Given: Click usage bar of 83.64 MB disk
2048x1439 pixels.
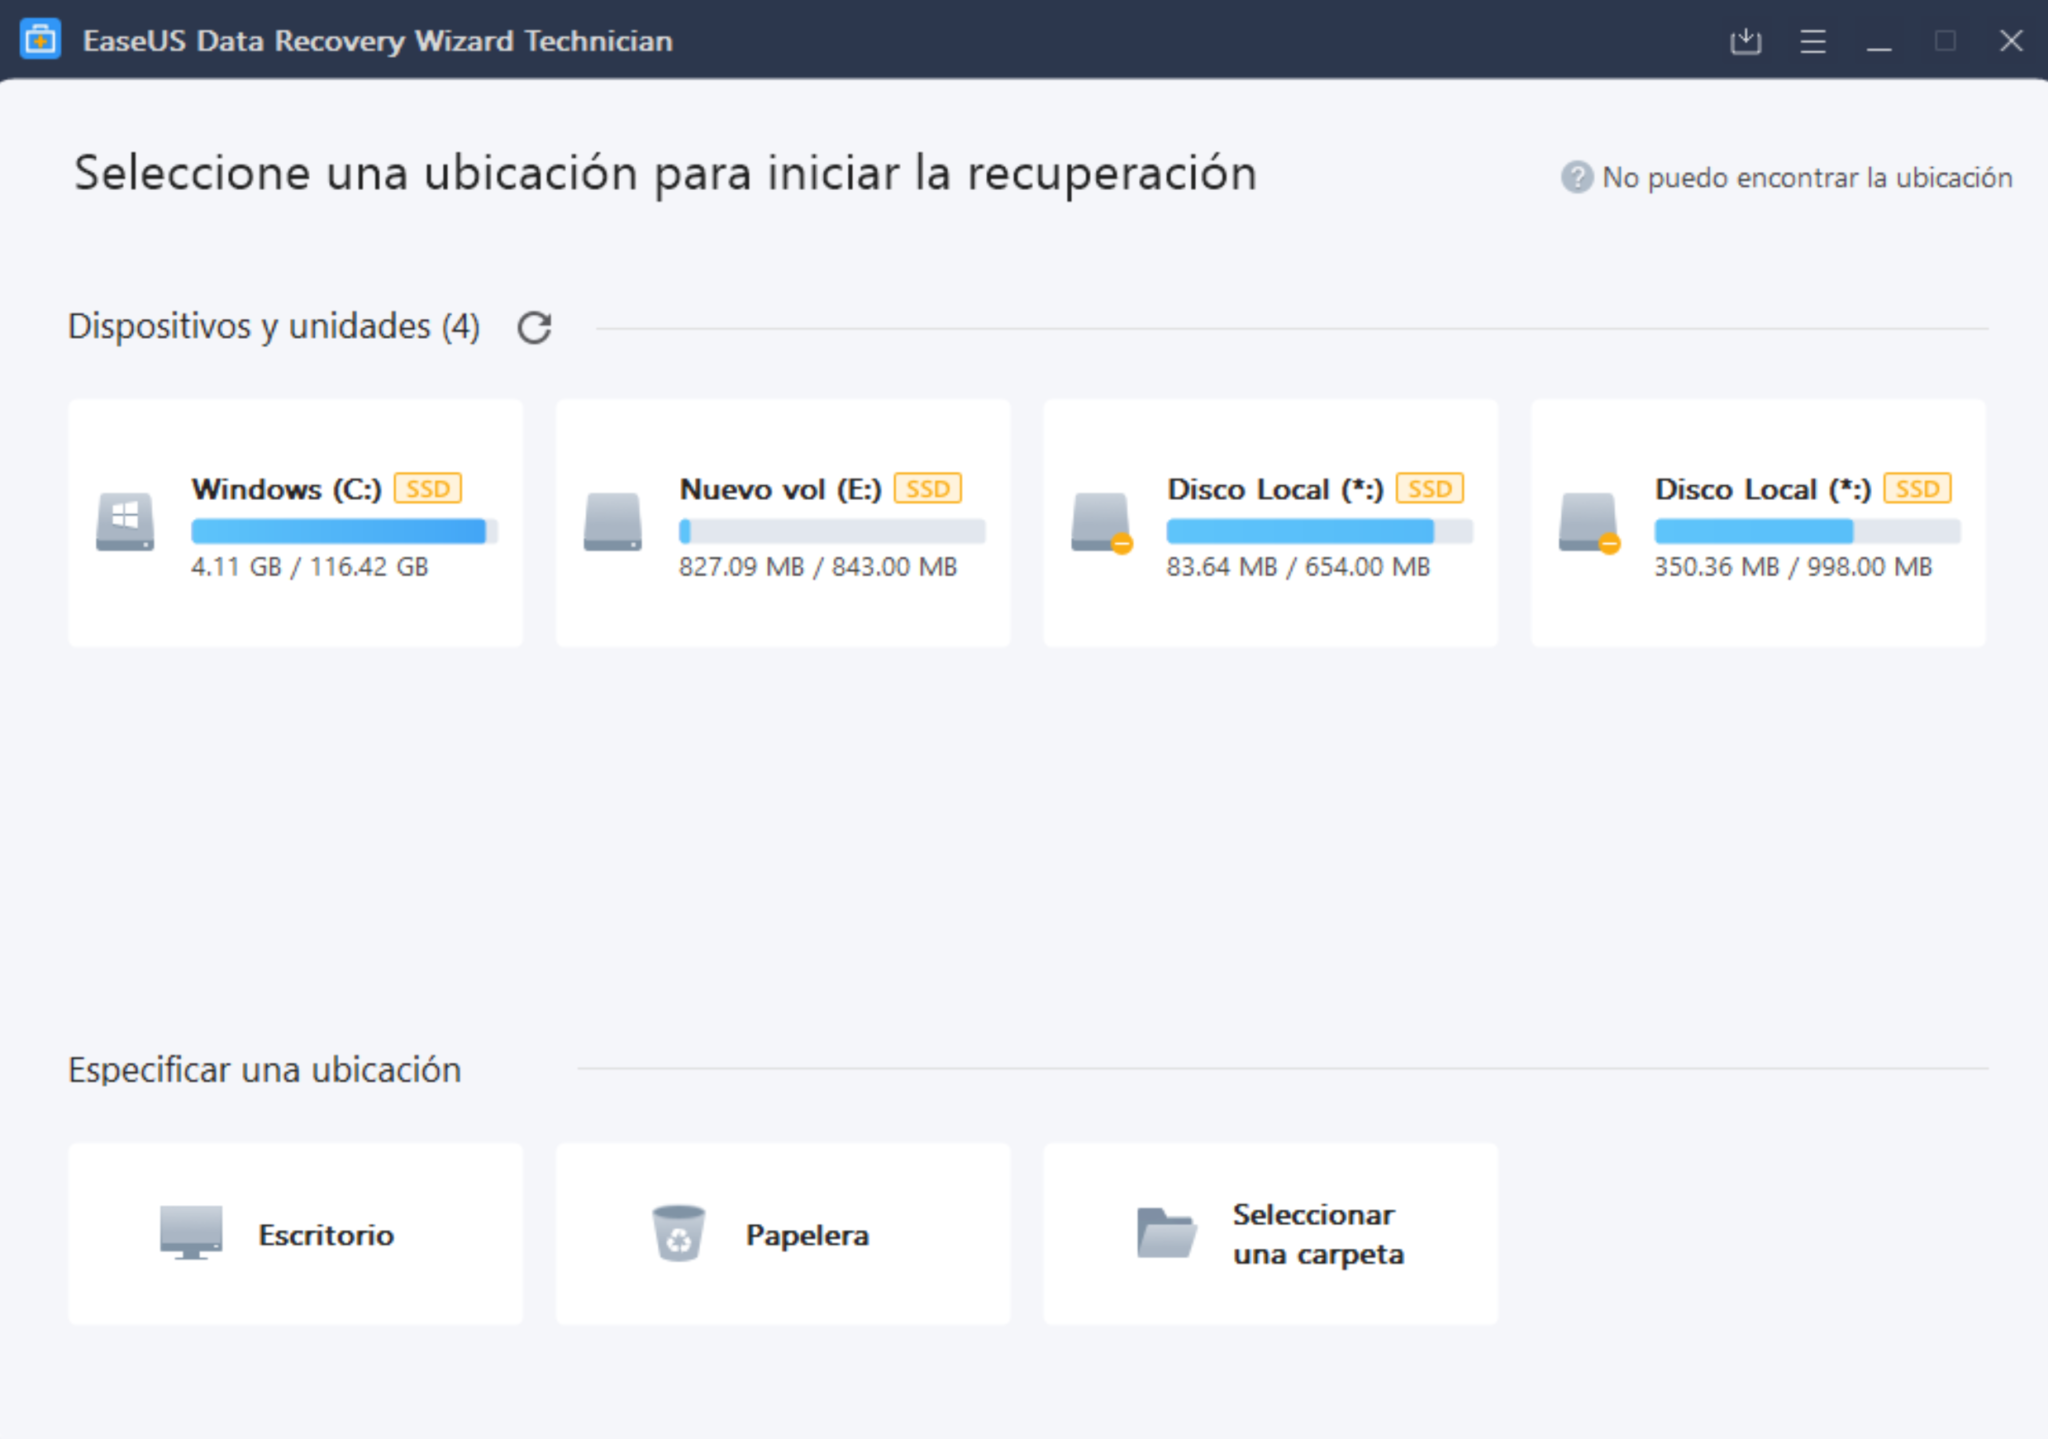Looking at the screenshot, I should (x=1320, y=531).
